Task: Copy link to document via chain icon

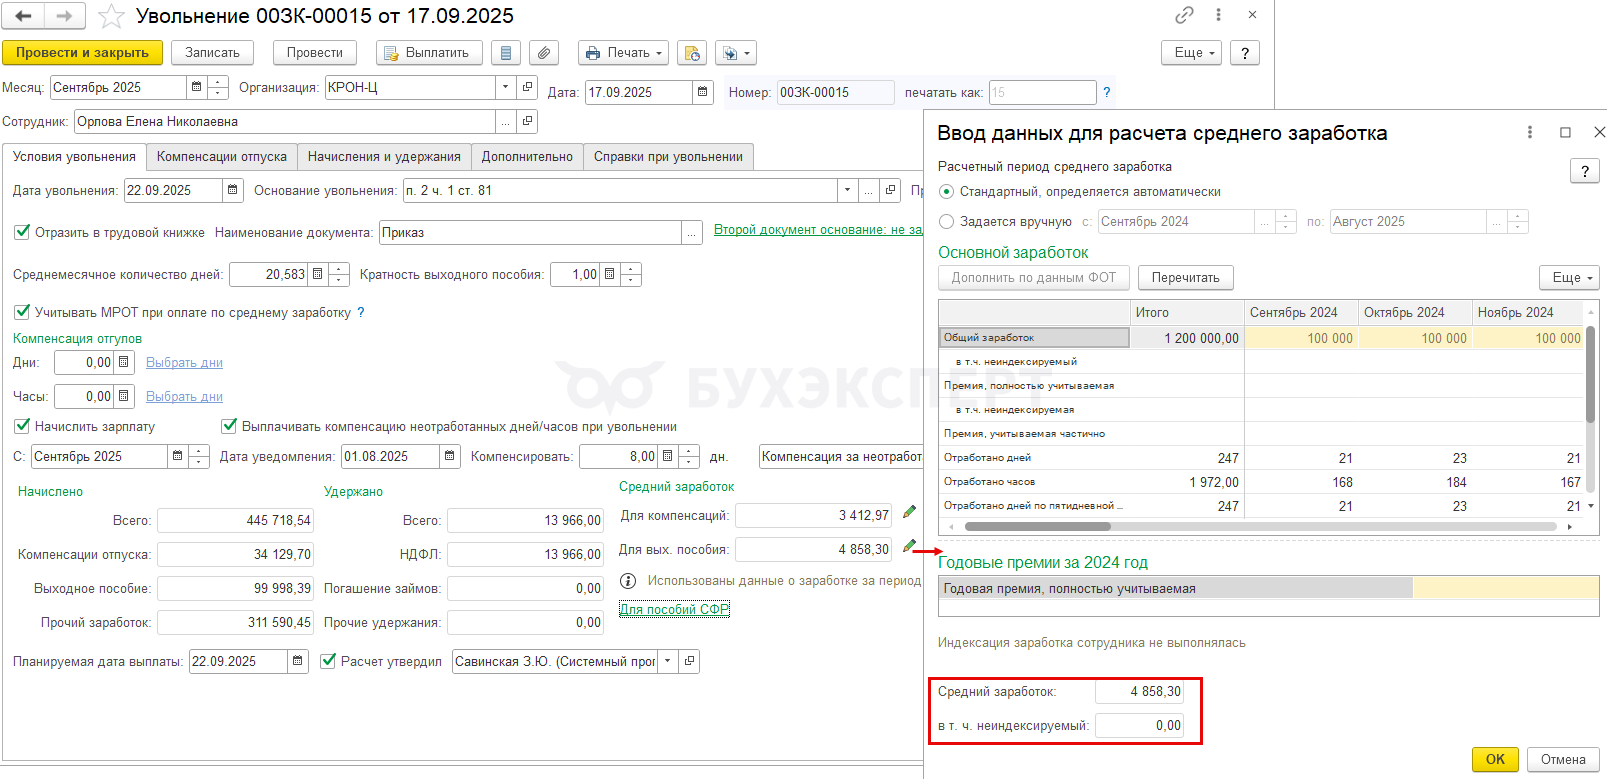Action: click(1184, 15)
